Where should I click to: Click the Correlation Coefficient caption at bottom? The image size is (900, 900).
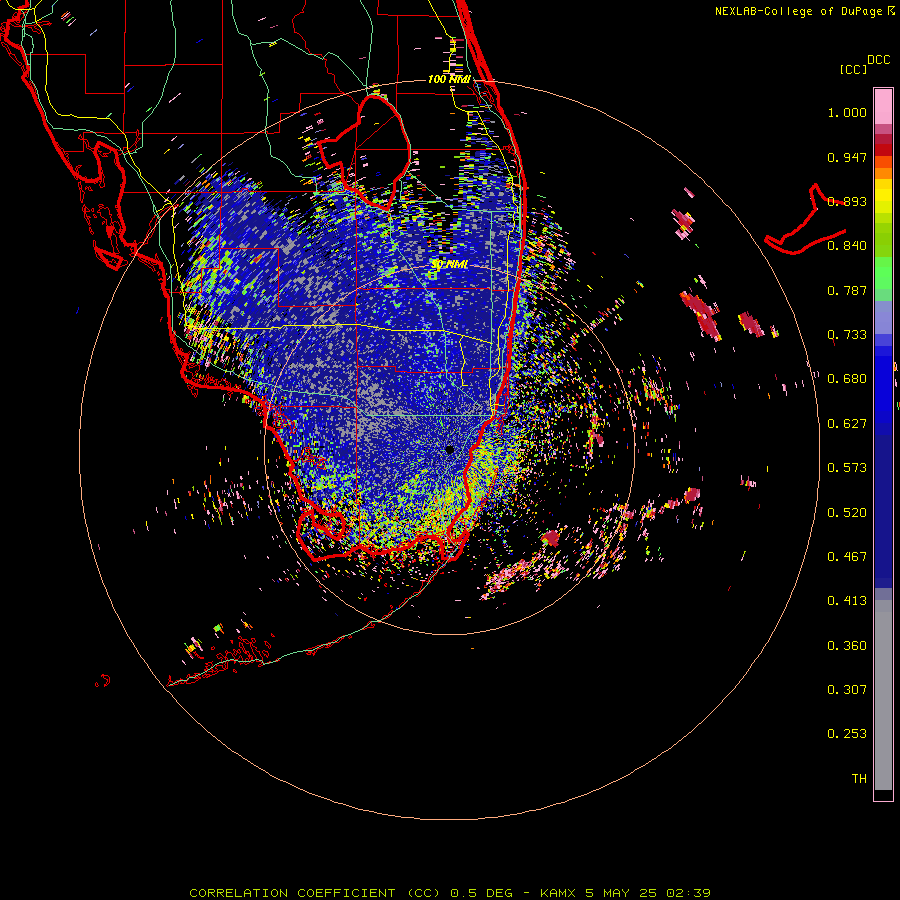[450, 893]
